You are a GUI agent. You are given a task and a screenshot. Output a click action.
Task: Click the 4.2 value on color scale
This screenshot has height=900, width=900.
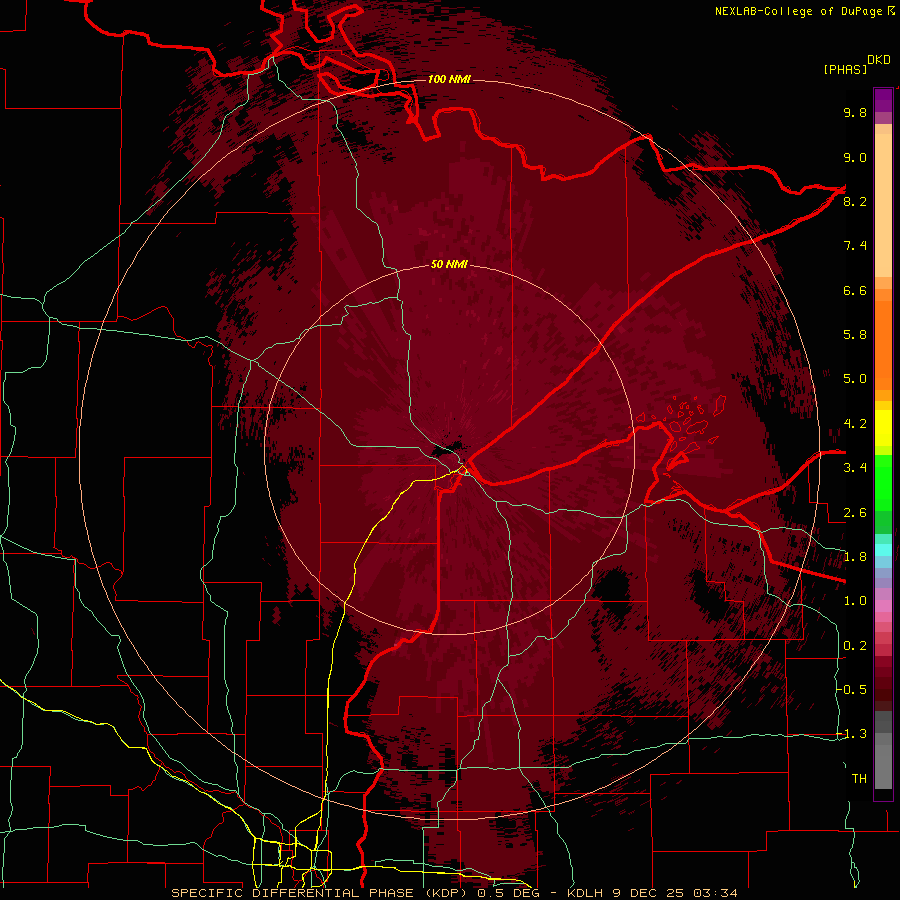click(x=855, y=424)
